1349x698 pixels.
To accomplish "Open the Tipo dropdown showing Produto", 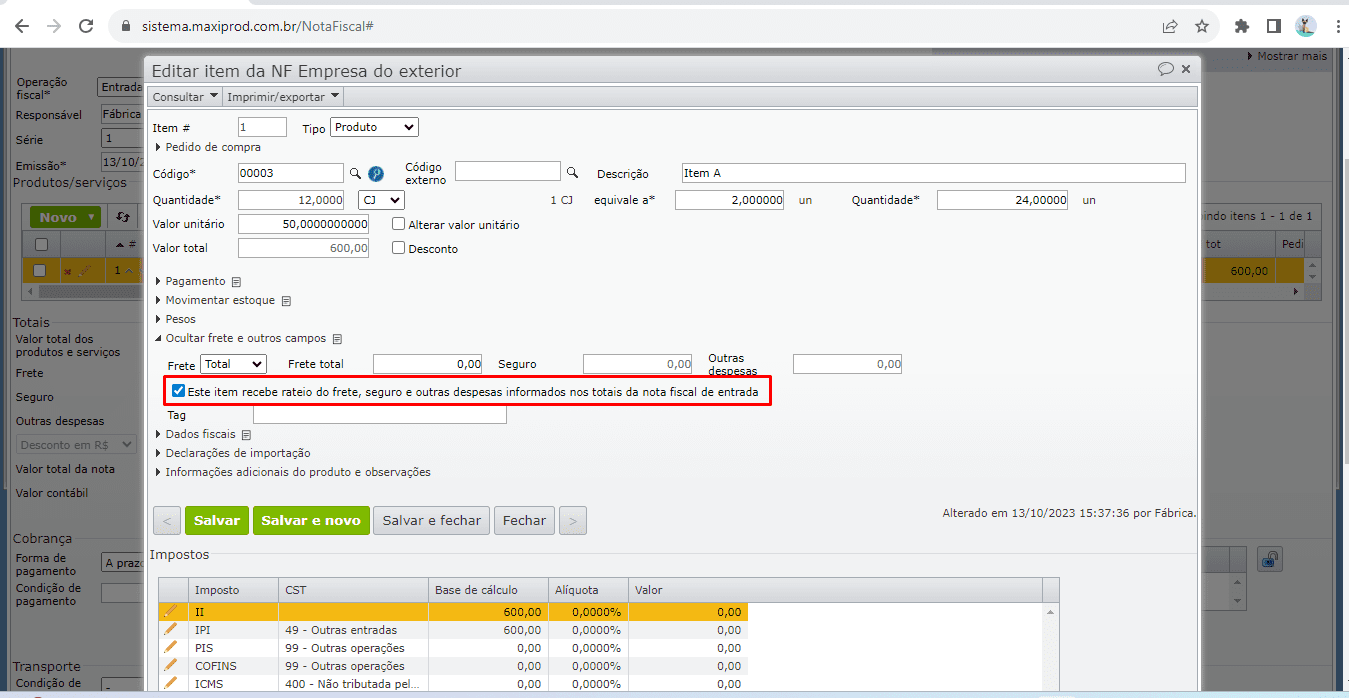I will click(x=374, y=127).
